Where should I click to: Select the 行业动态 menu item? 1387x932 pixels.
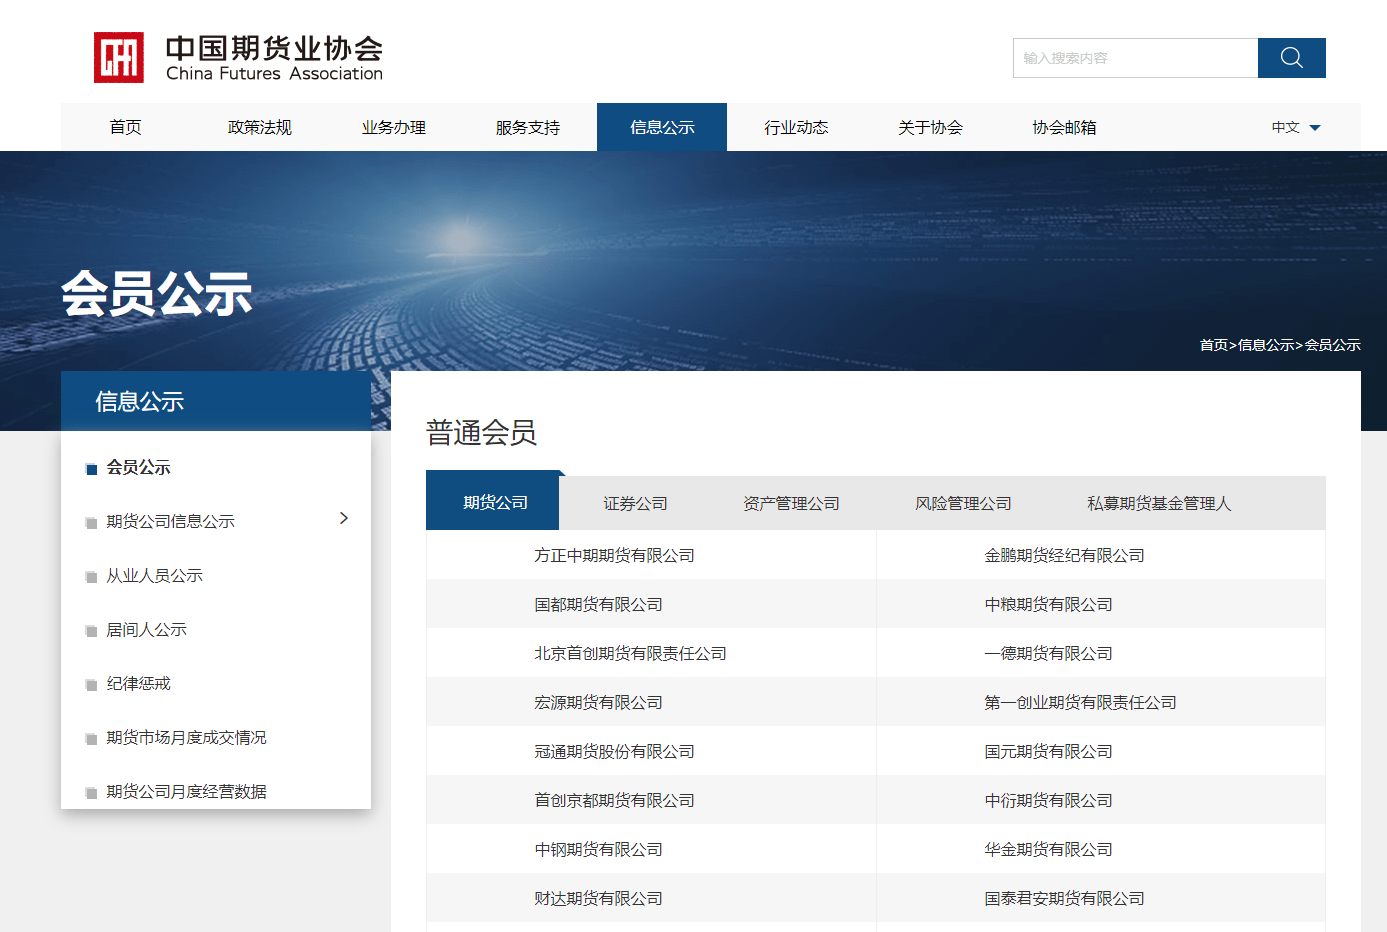(x=796, y=128)
